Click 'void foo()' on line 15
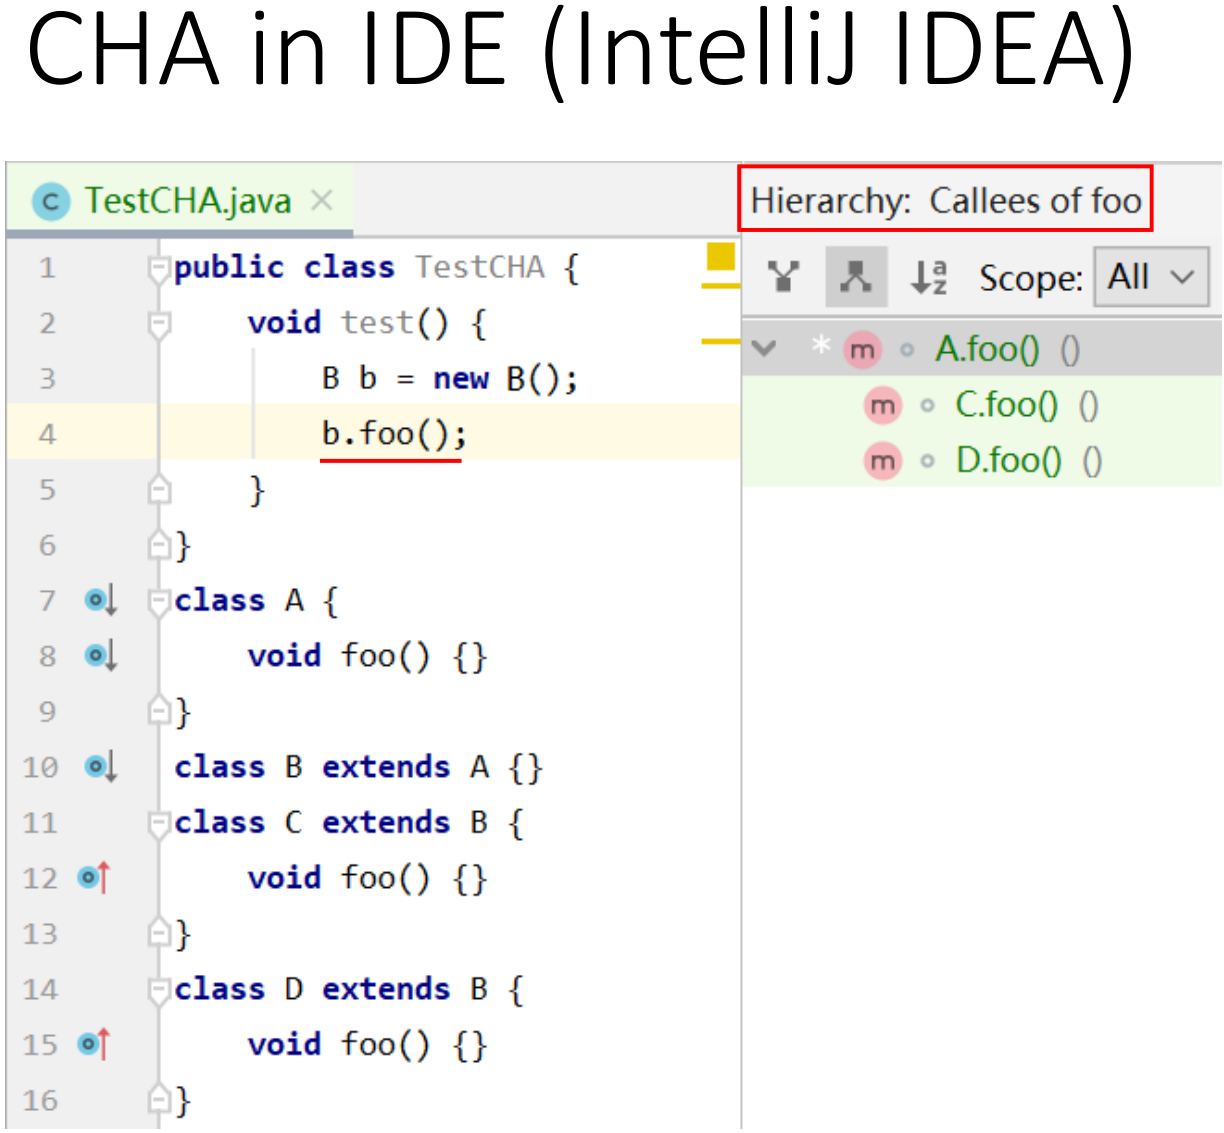The width and height of the screenshot is (1224, 1133). click(x=339, y=1044)
